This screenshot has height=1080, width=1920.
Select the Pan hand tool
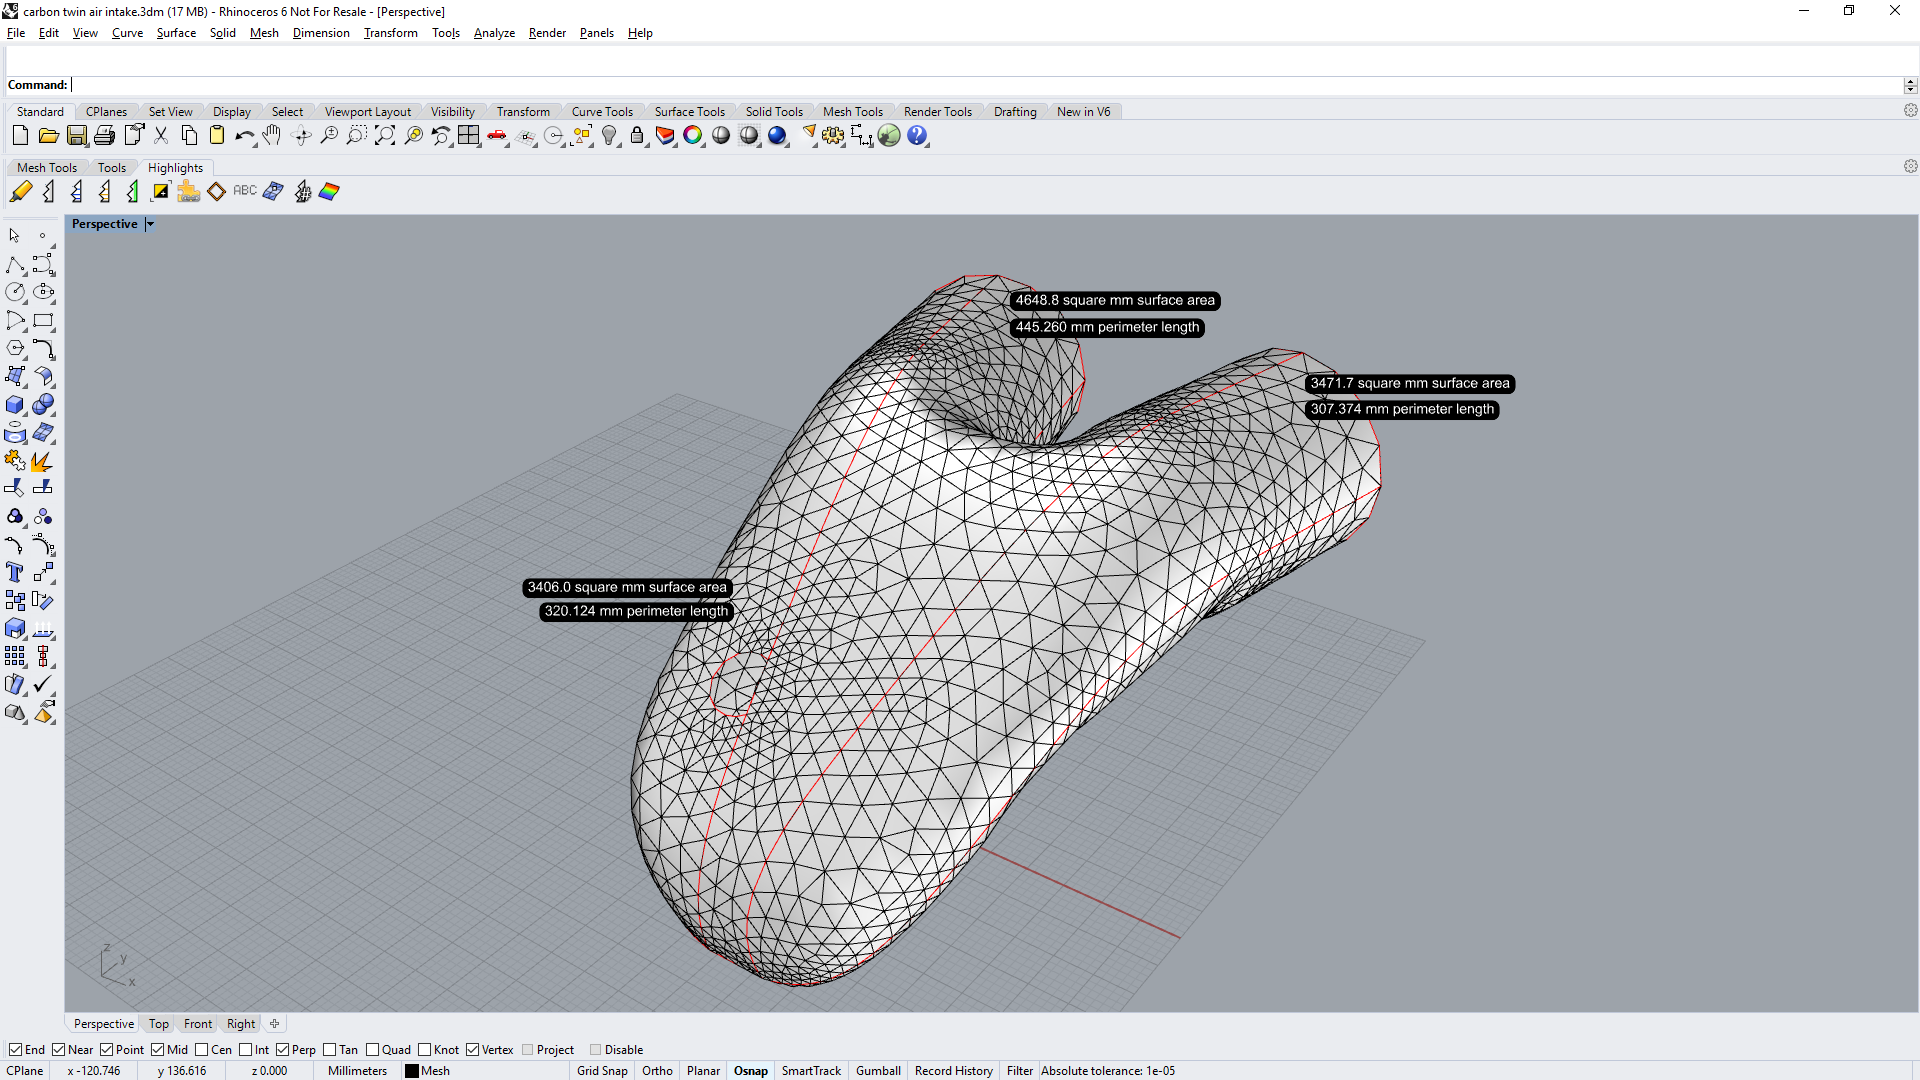tap(272, 136)
